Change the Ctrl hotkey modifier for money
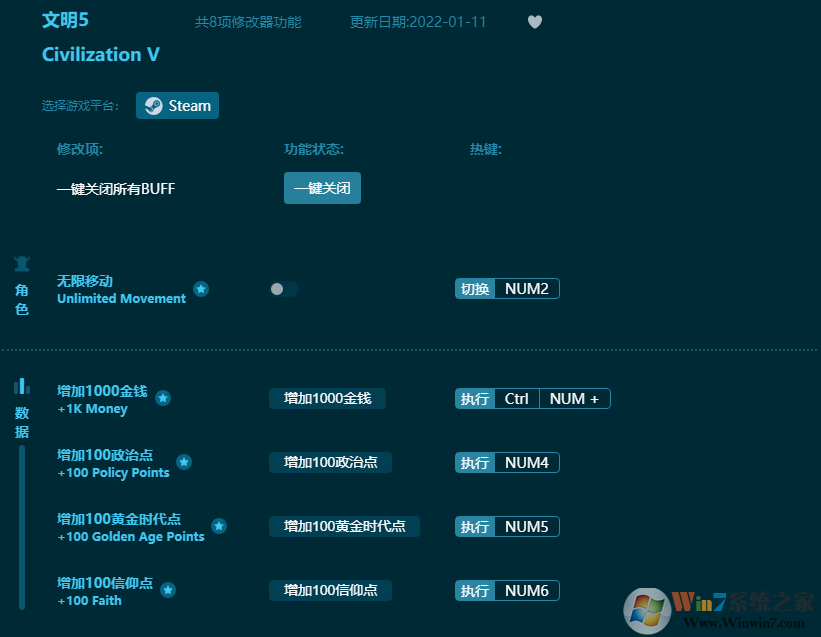This screenshot has height=637, width=821. pos(516,398)
